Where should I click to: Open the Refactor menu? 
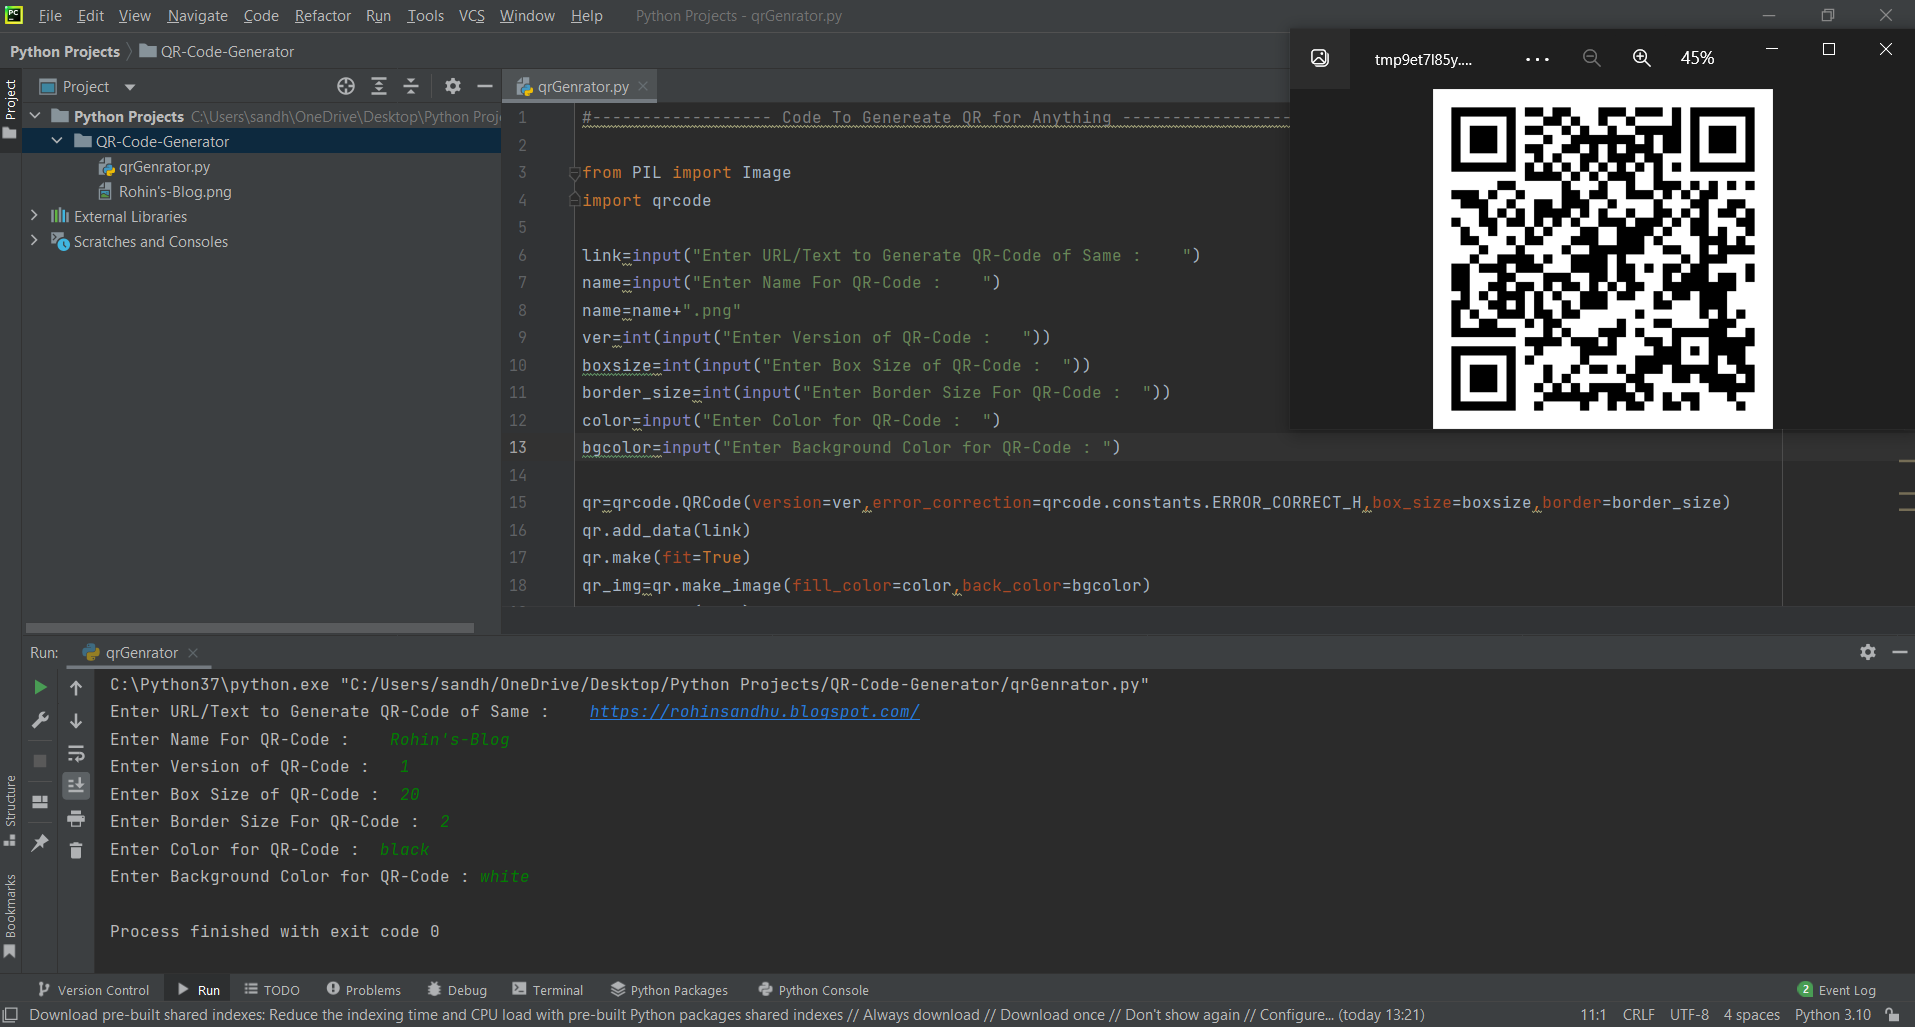[322, 16]
